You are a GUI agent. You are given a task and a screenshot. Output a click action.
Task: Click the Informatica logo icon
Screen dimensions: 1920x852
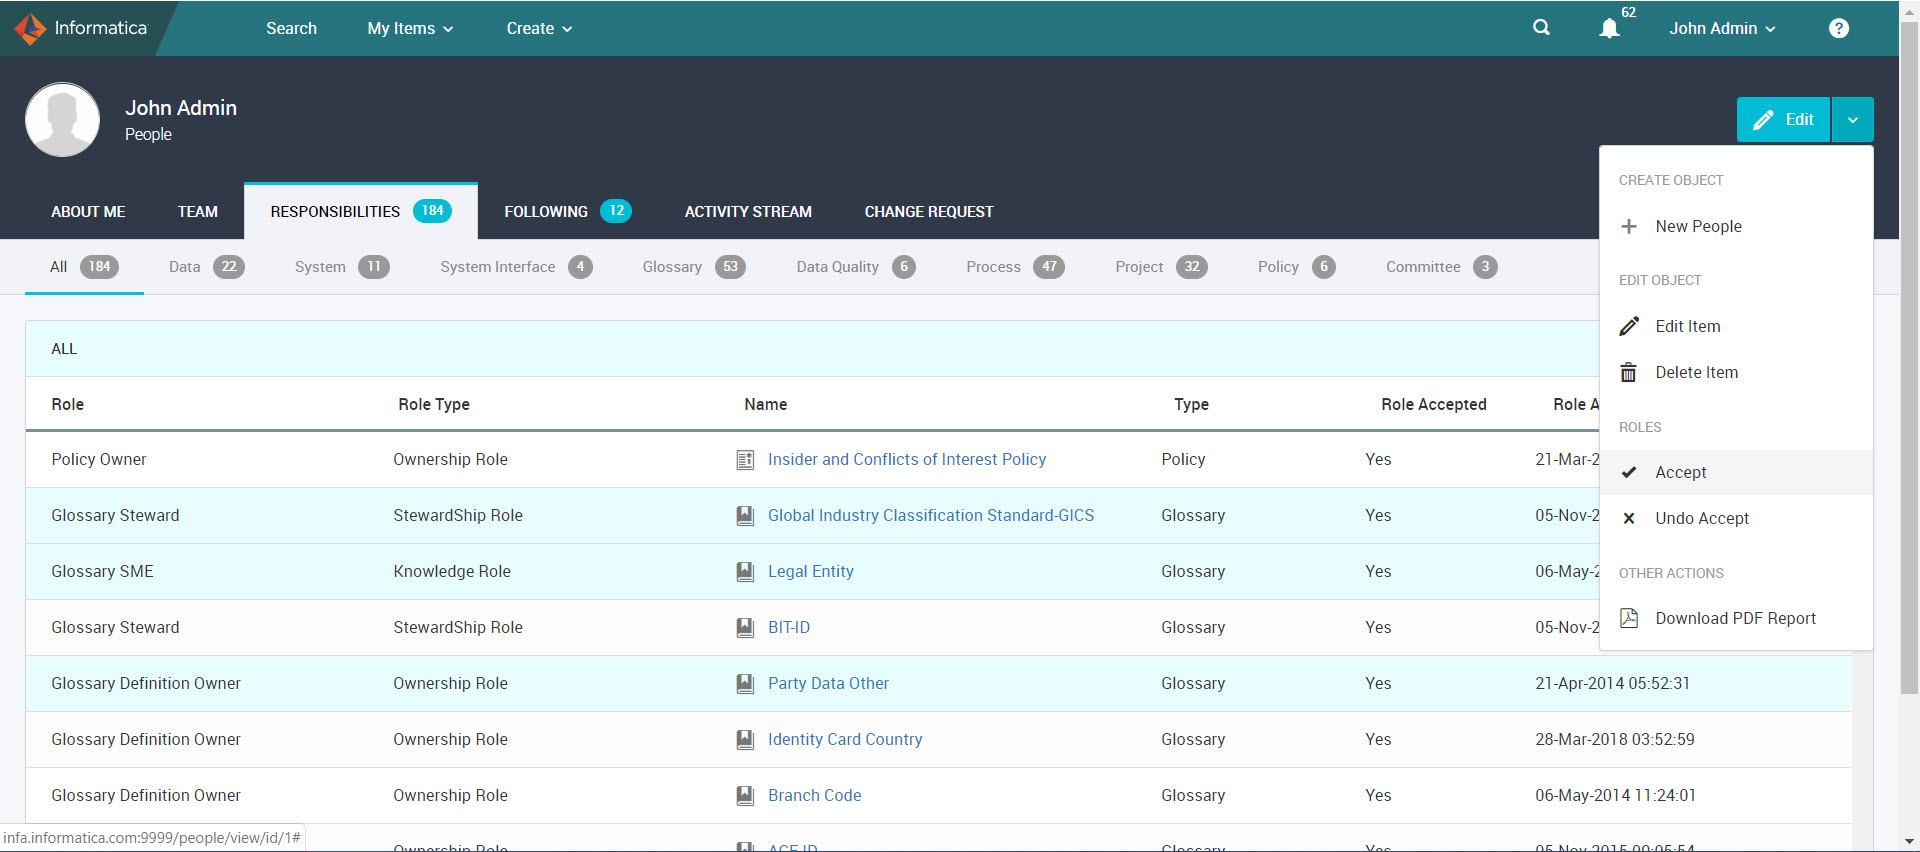[x=30, y=28]
